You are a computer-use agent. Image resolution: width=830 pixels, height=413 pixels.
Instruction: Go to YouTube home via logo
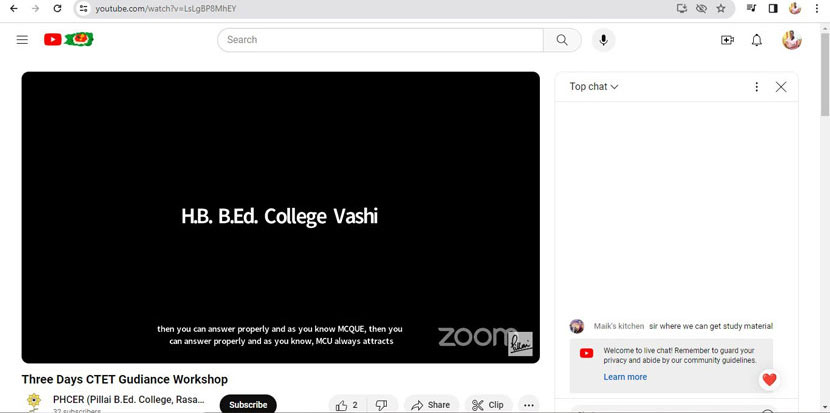(x=69, y=39)
